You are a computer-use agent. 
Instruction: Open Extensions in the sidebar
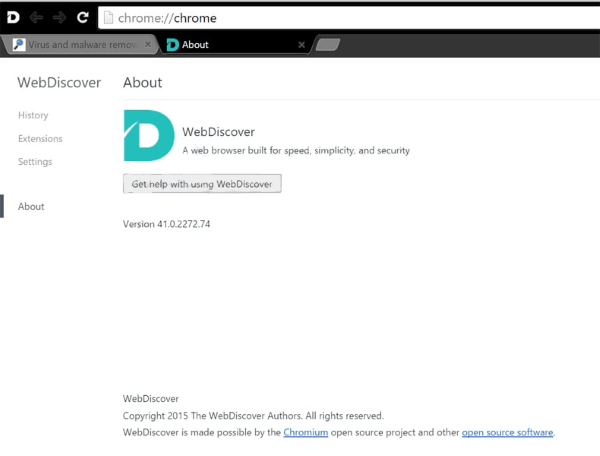click(40, 138)
